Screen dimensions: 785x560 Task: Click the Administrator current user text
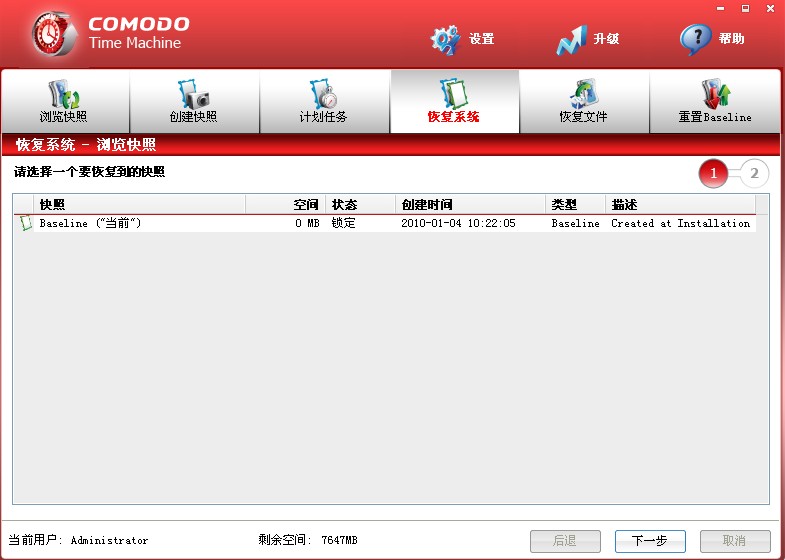109,540
